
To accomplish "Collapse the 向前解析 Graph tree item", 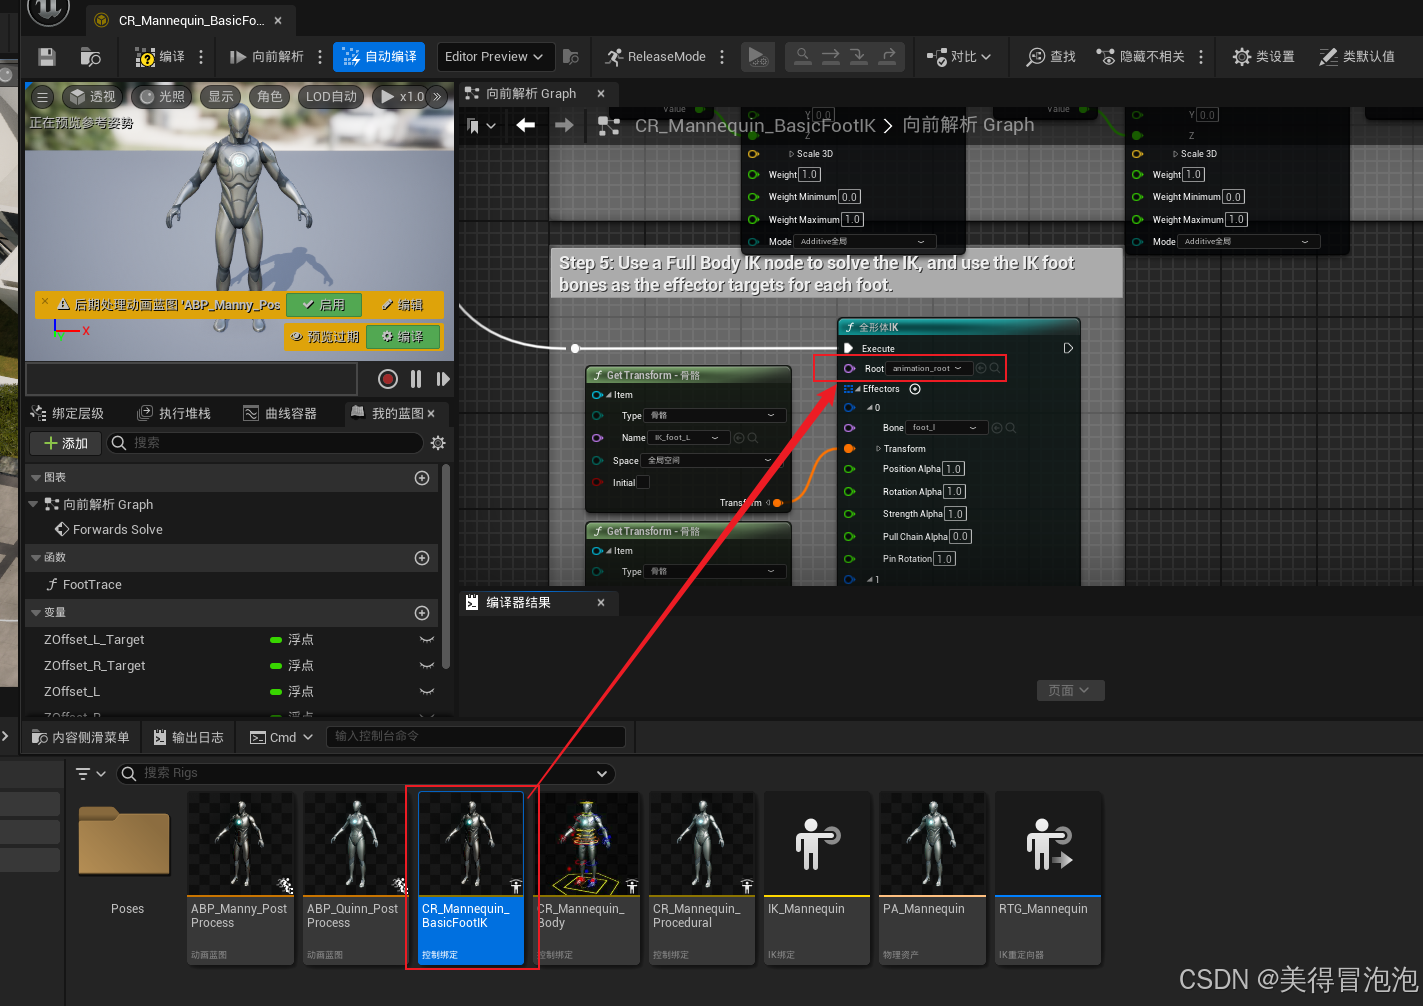I will [x=33, y=504].
